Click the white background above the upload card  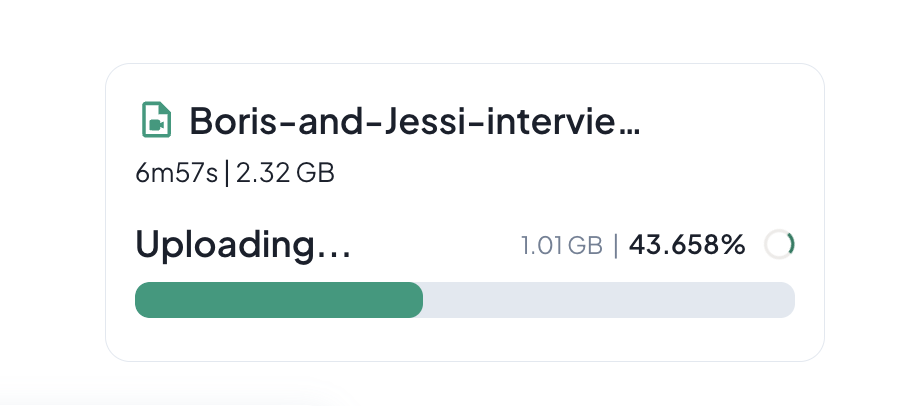tap(460, 30)
